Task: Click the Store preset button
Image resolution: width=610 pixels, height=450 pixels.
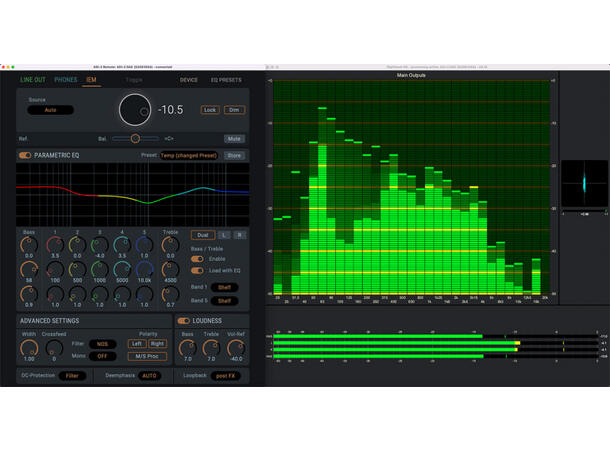Action: click(234, 155)
